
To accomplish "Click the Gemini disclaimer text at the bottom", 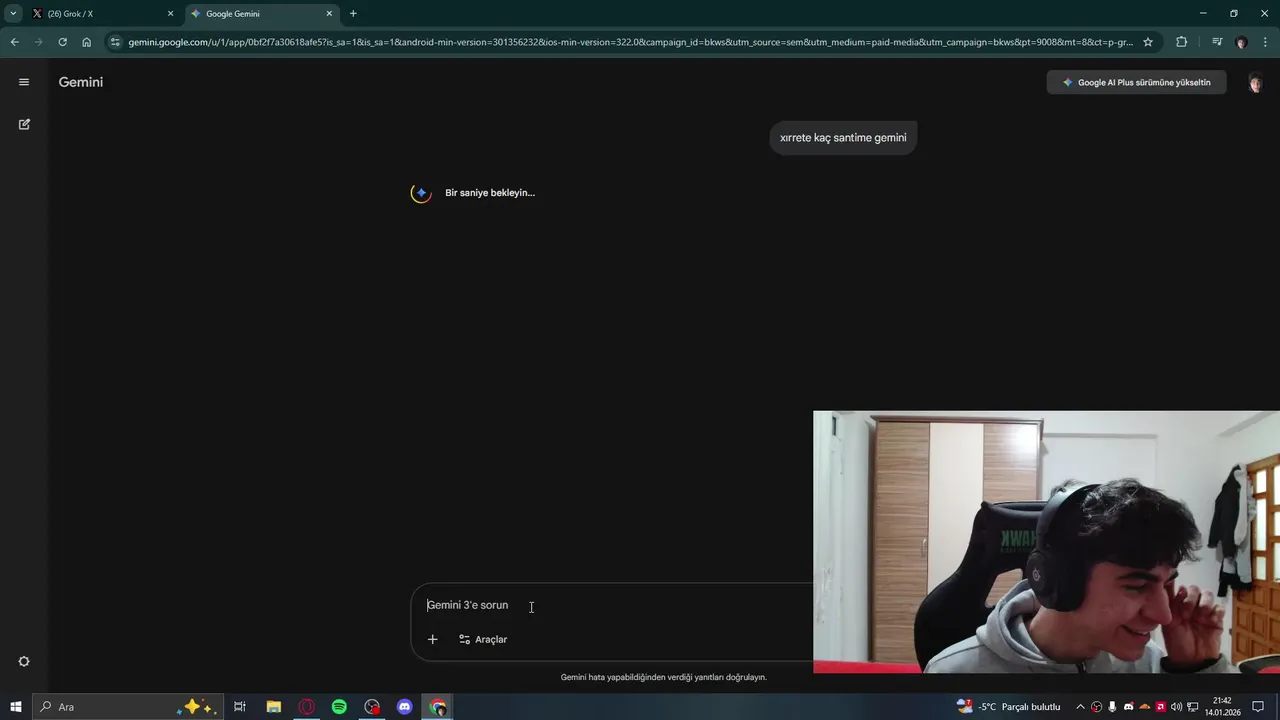I will [664, 677].
